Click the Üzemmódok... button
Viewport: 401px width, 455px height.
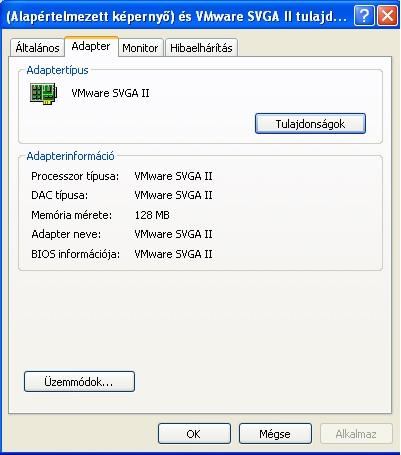79,381
